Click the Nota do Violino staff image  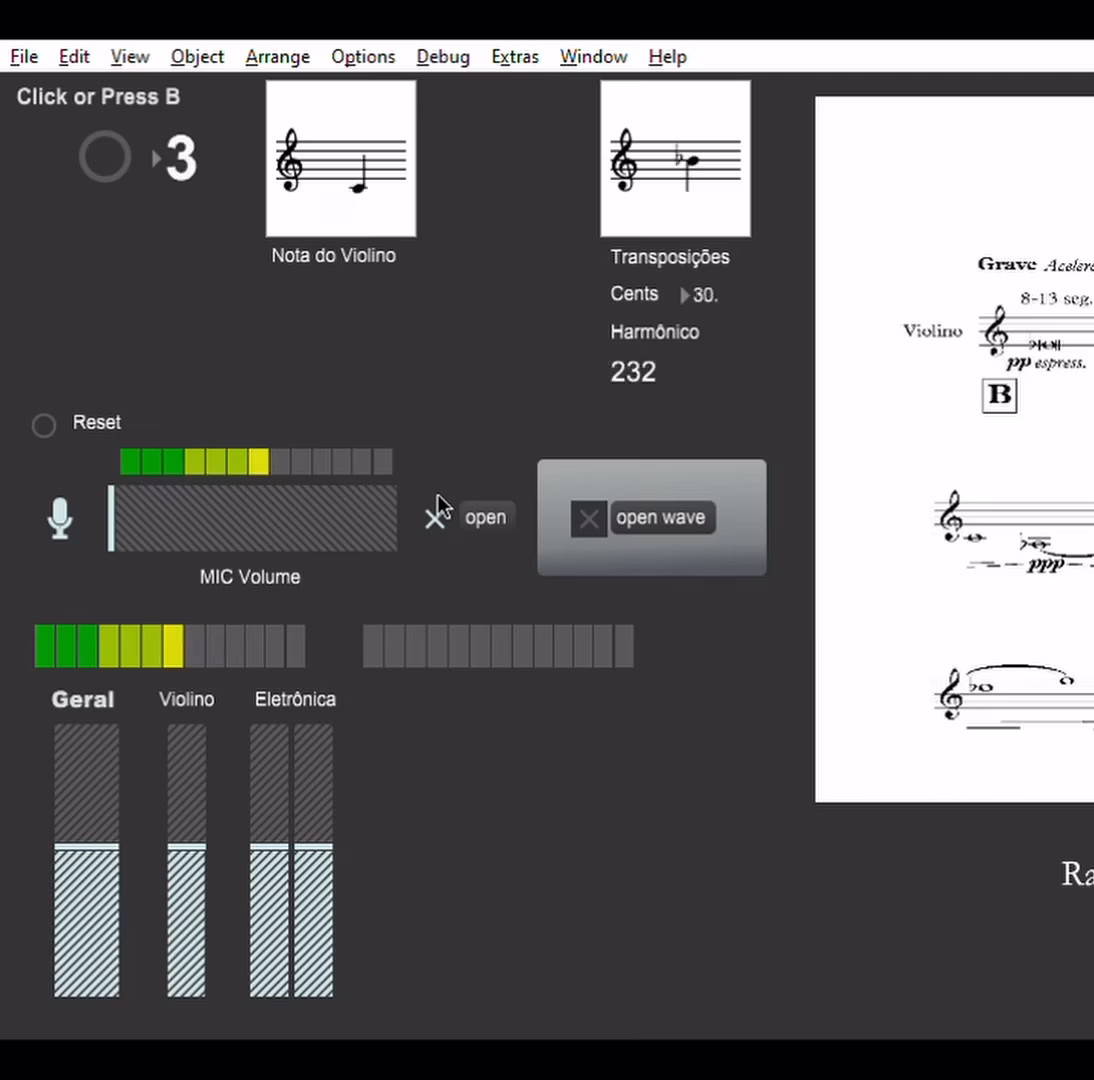pos(341,158)
